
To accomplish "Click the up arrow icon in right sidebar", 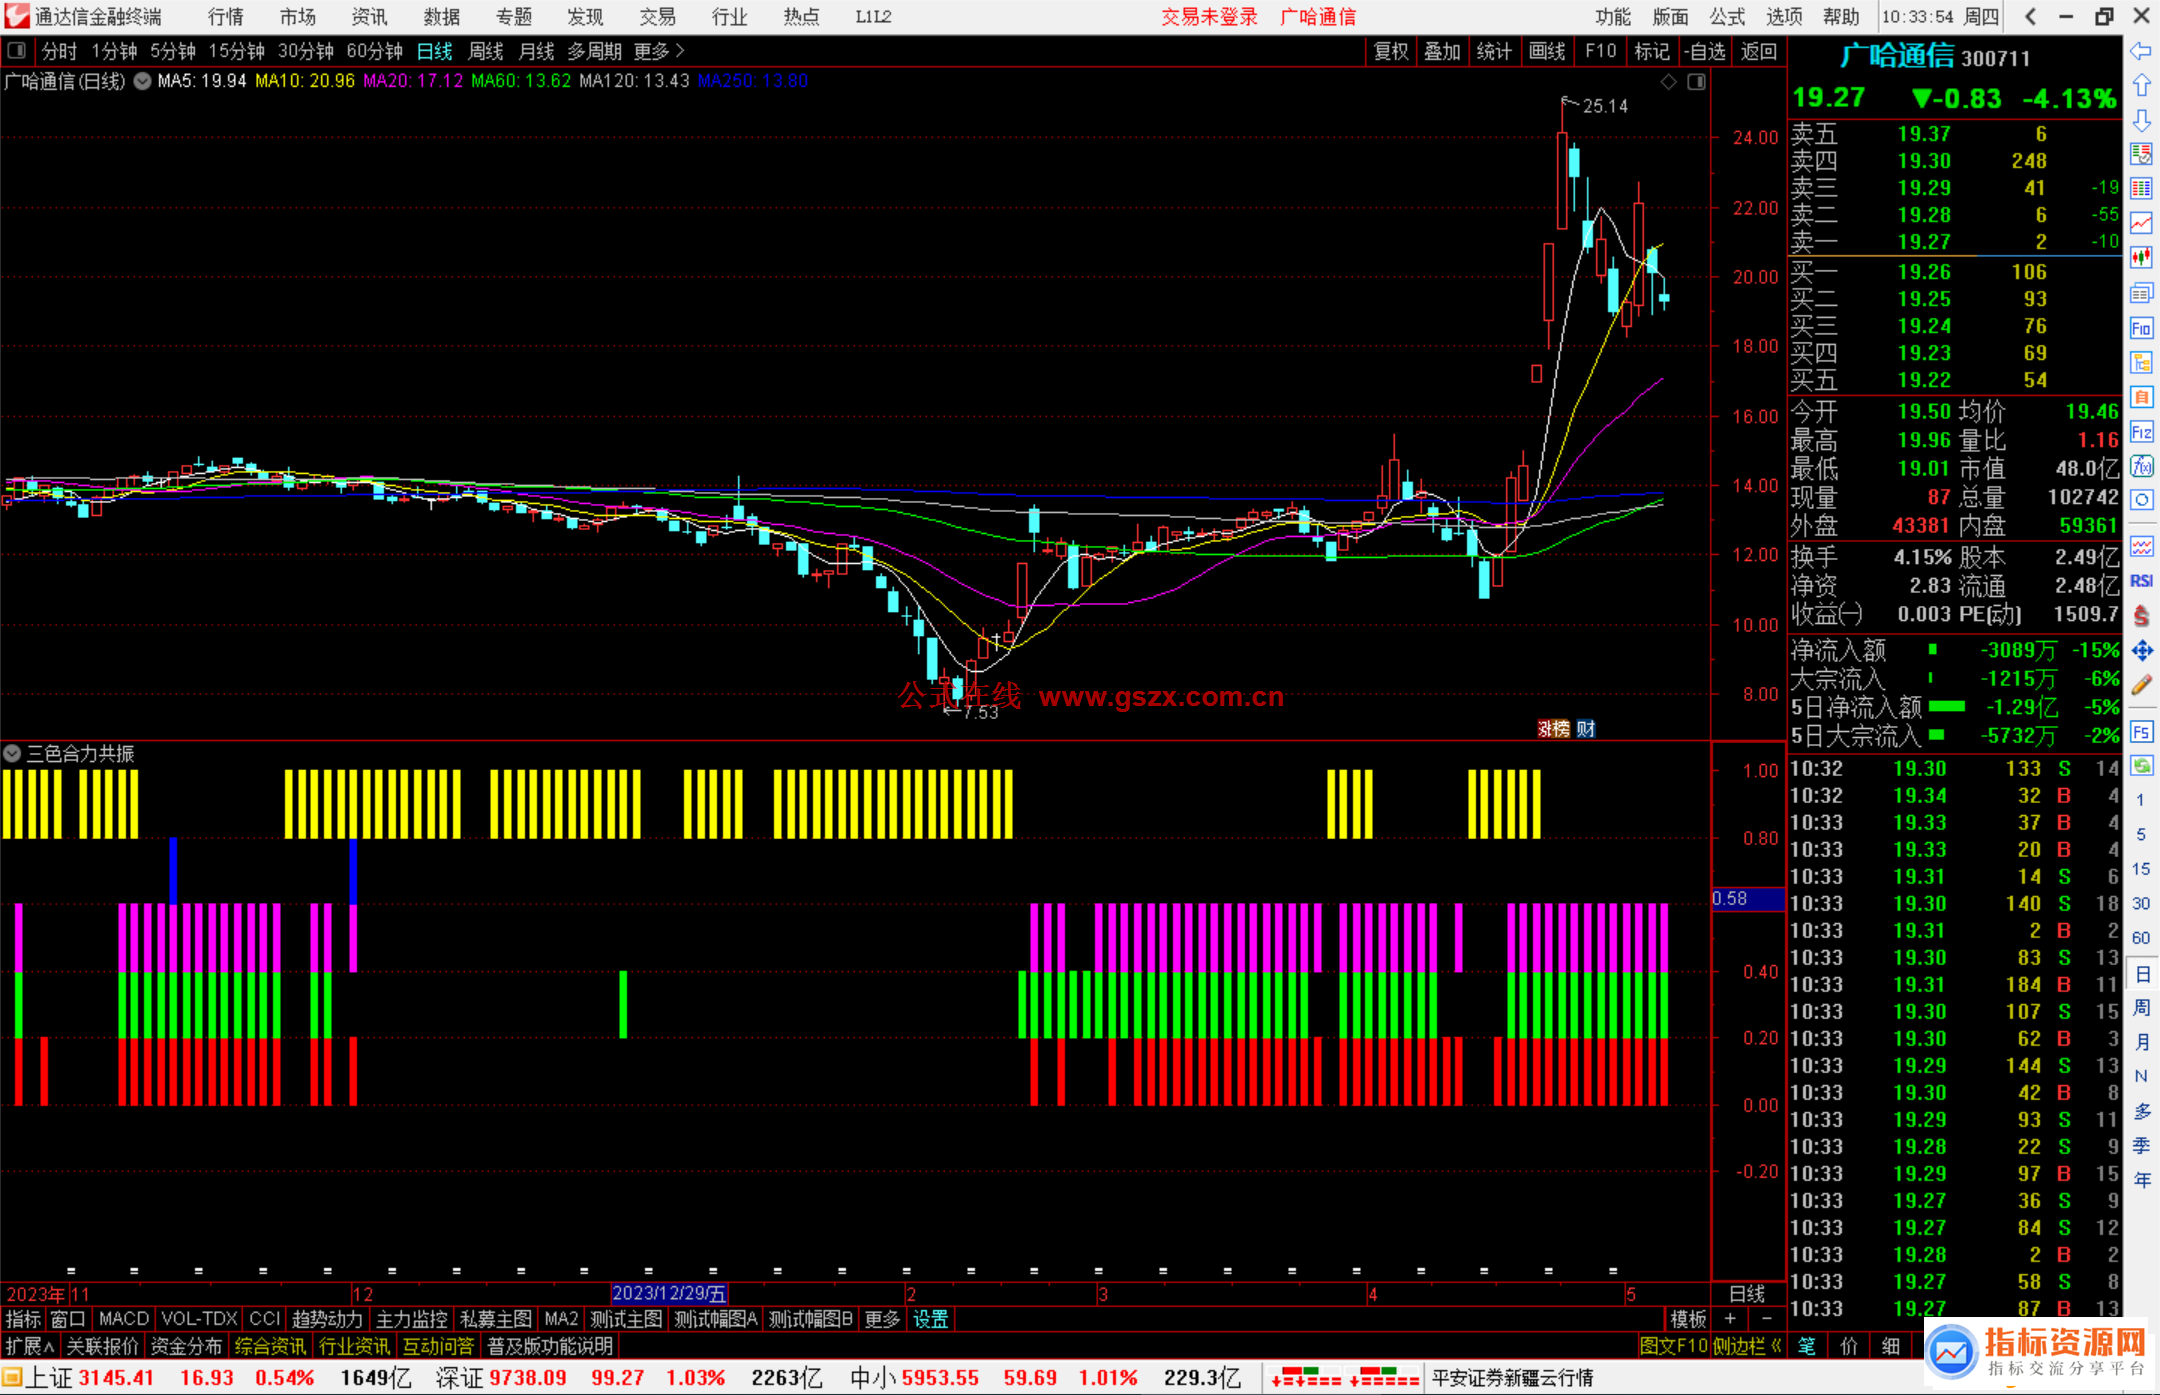I will coord(2141,86).
